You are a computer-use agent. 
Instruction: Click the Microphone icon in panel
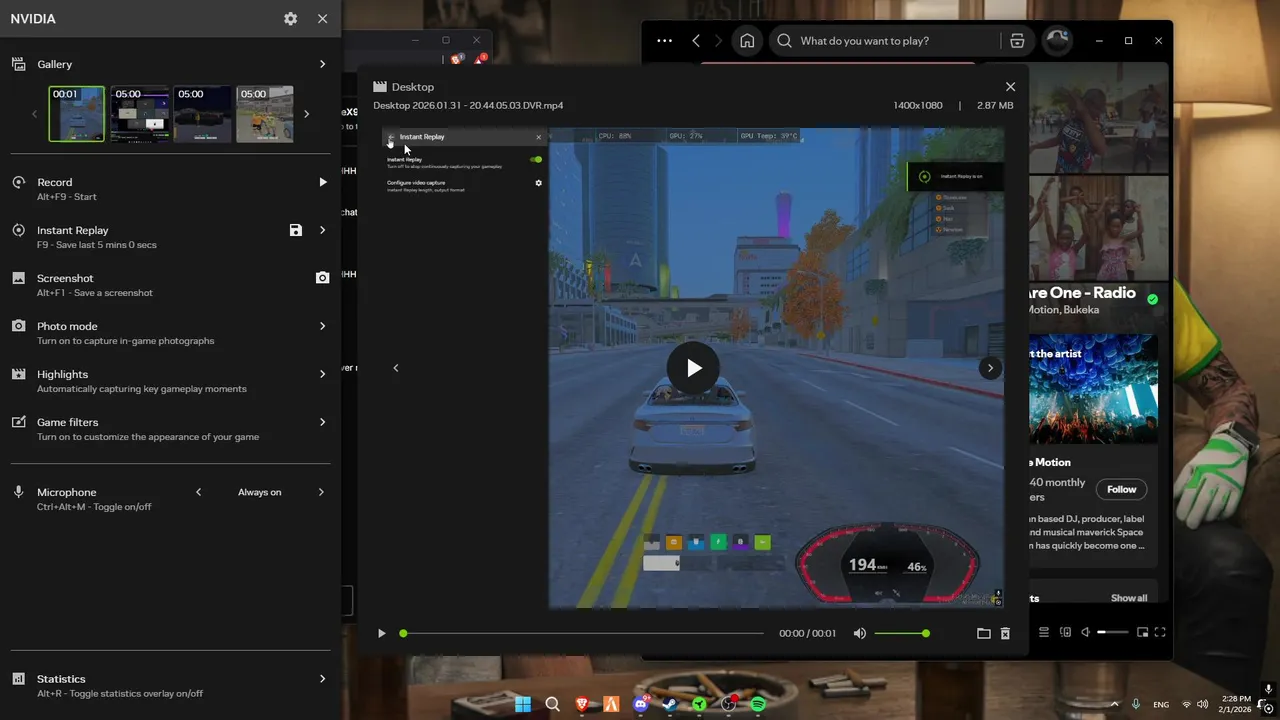(x=18, y=492)
